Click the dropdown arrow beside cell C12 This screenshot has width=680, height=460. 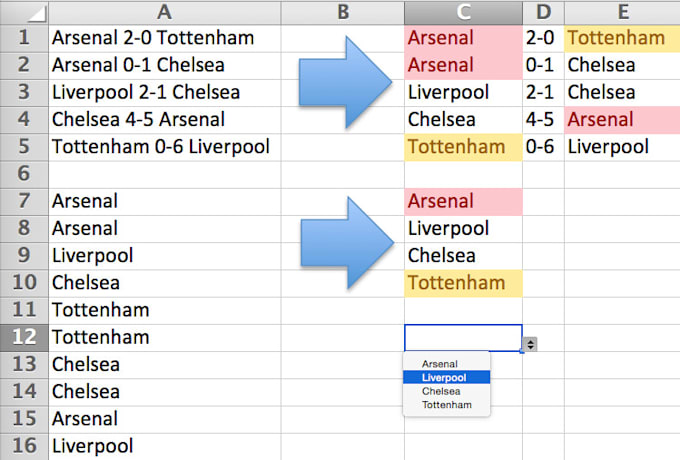[x=530, y=343]
